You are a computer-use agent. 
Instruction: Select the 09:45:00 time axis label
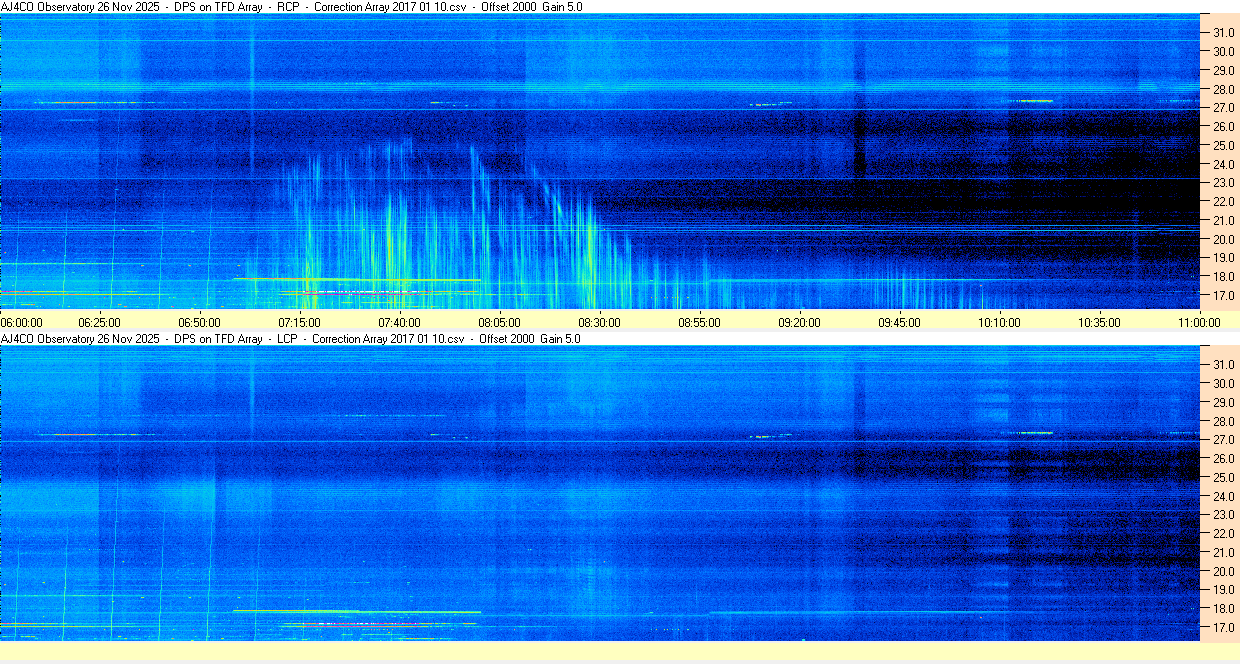(899, 322)
